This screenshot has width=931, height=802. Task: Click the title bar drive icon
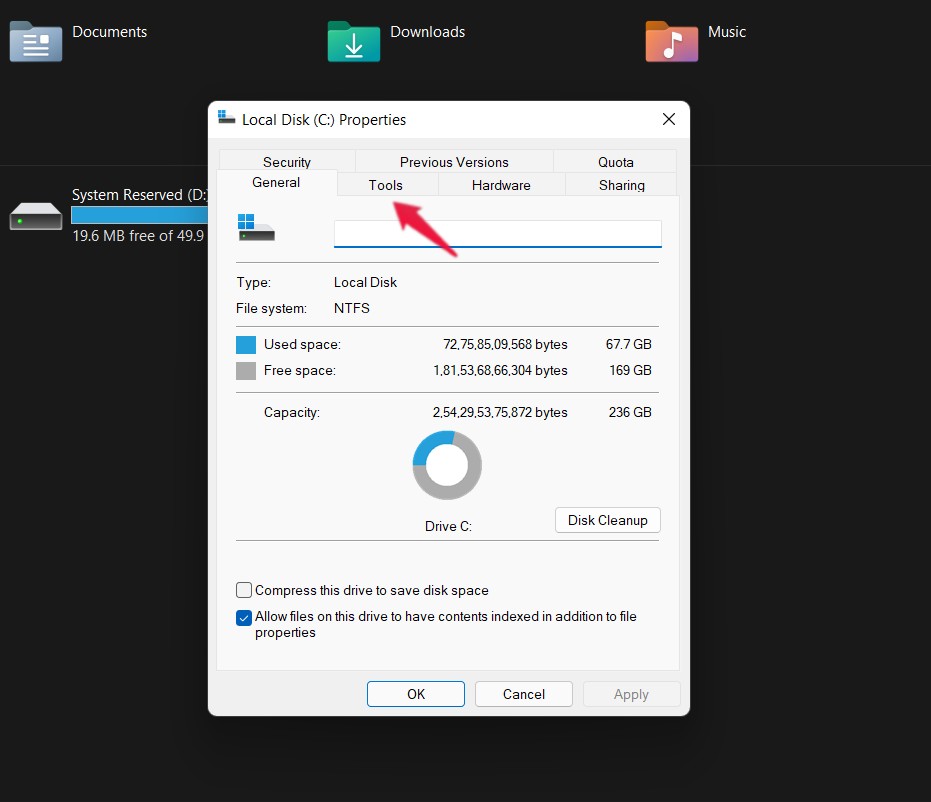point(227,119)
